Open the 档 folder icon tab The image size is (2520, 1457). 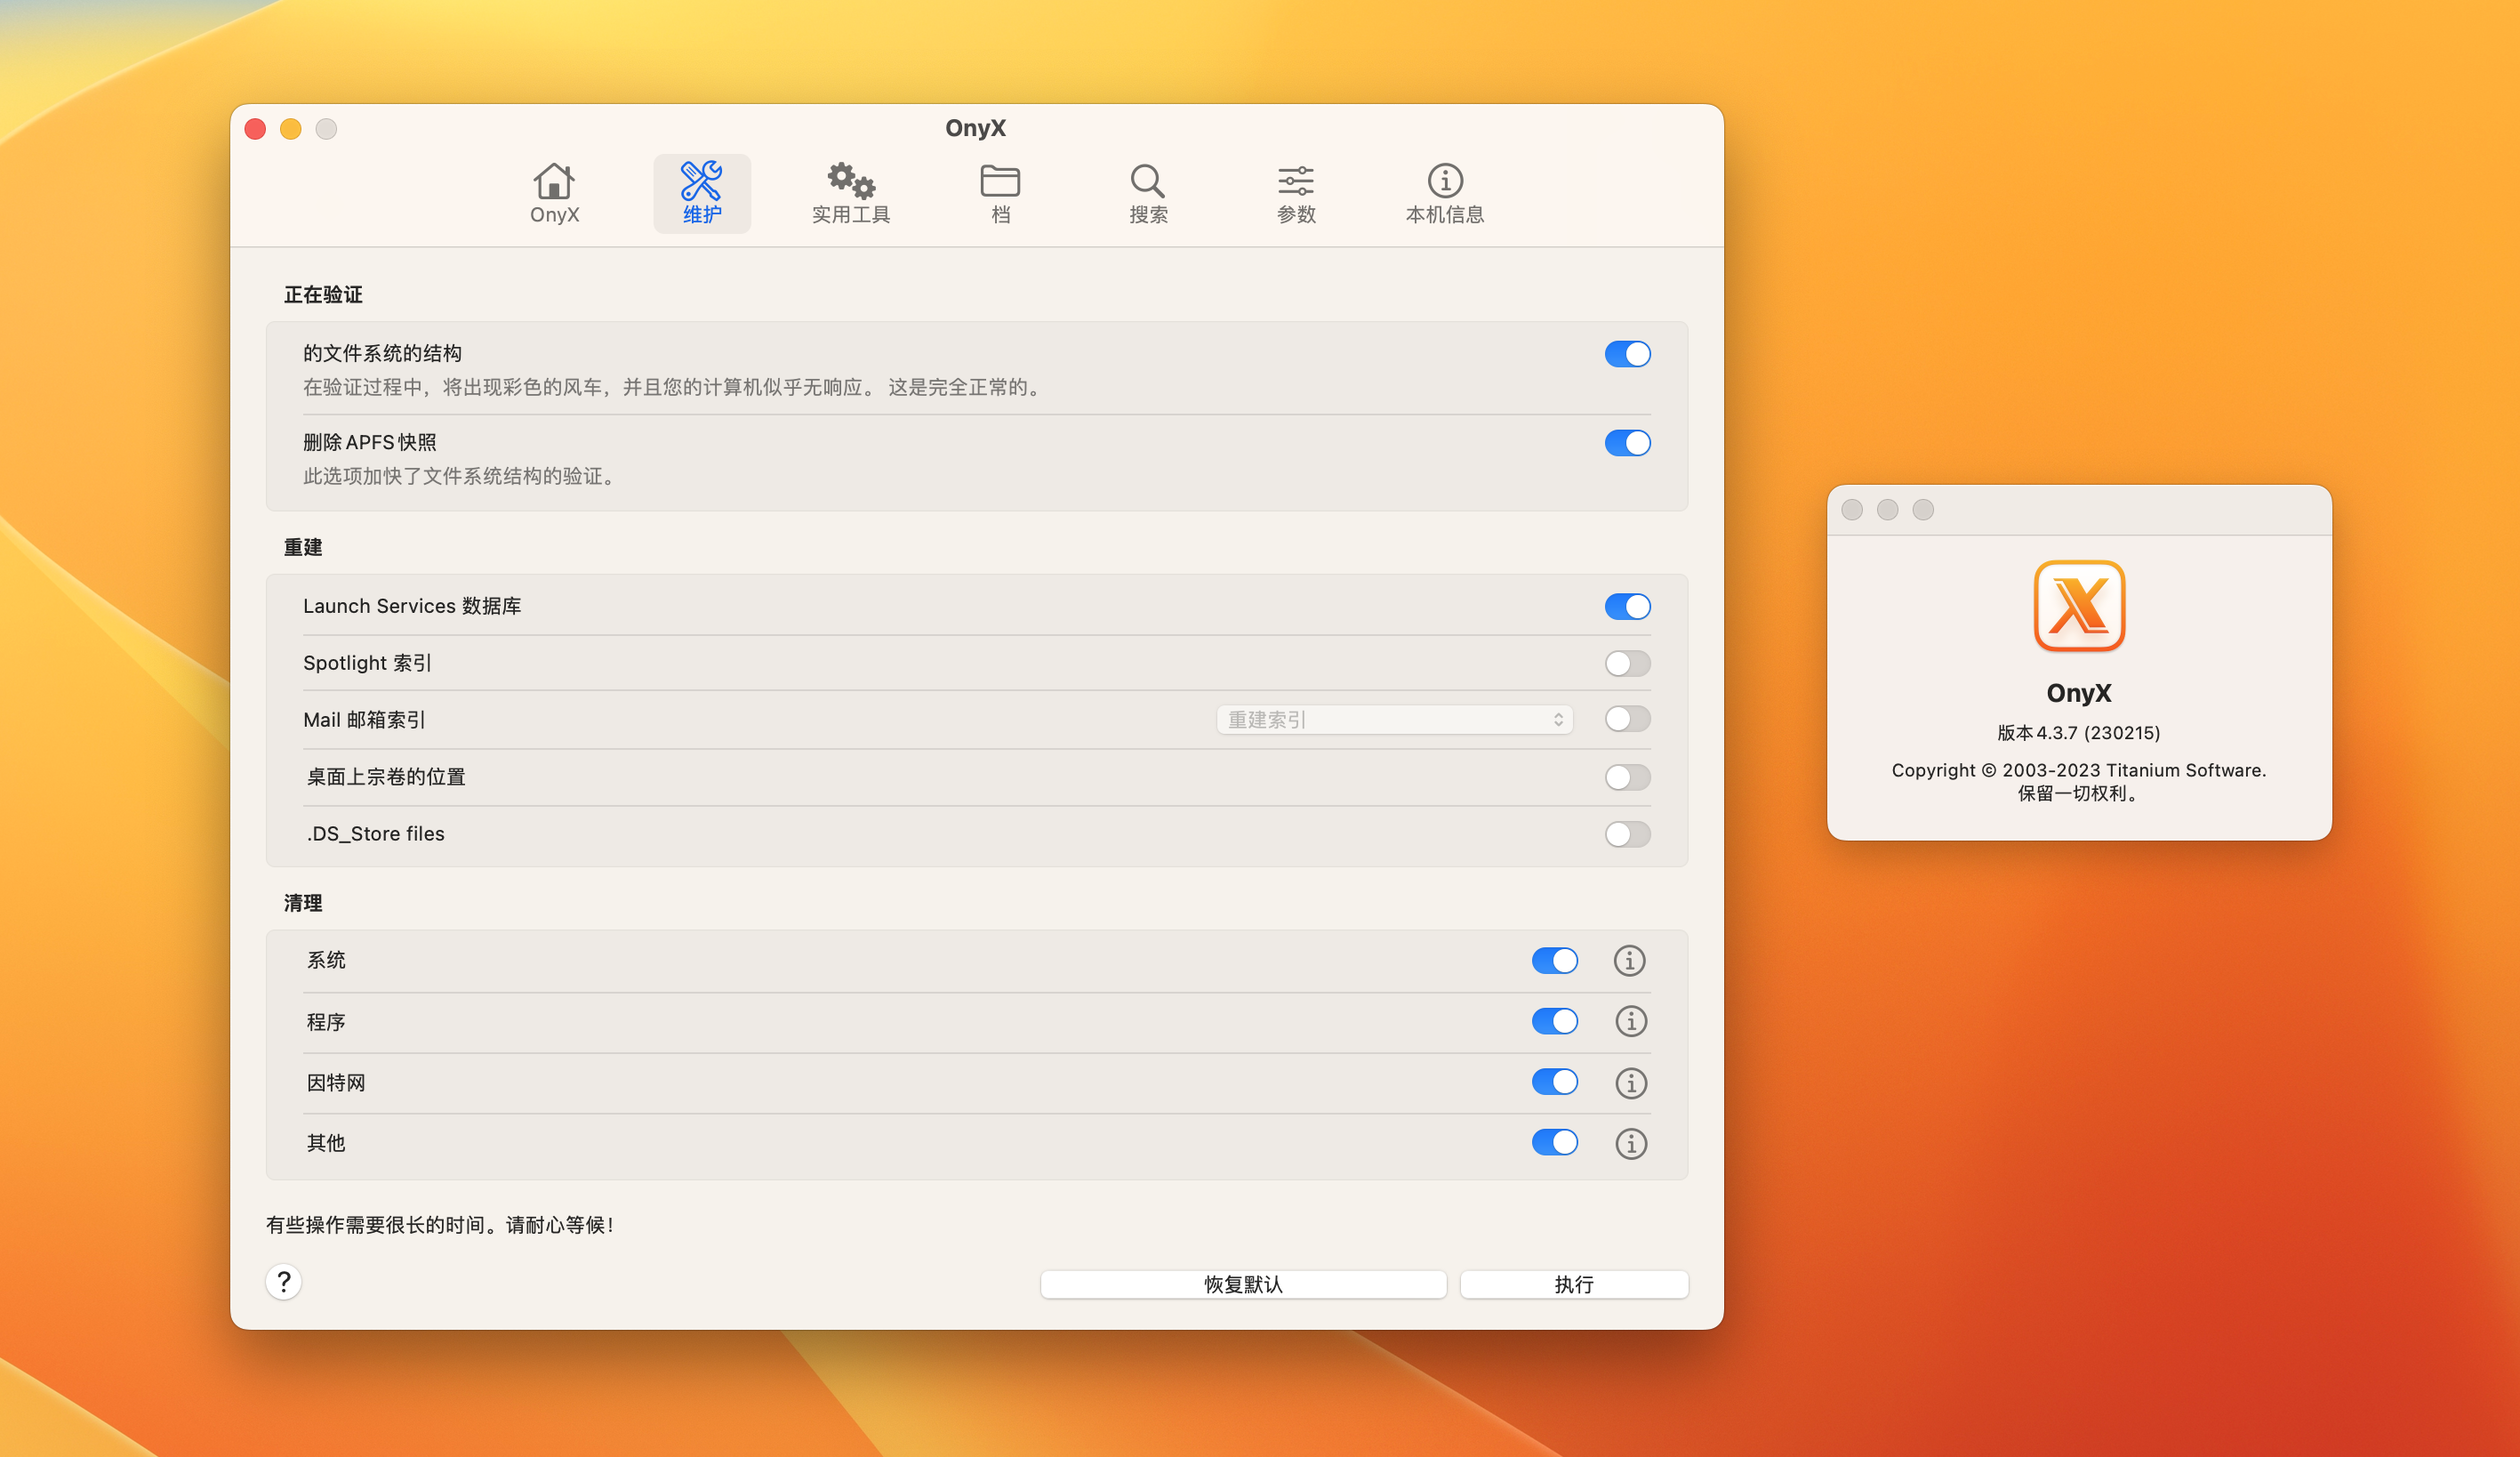click(999, 182)
